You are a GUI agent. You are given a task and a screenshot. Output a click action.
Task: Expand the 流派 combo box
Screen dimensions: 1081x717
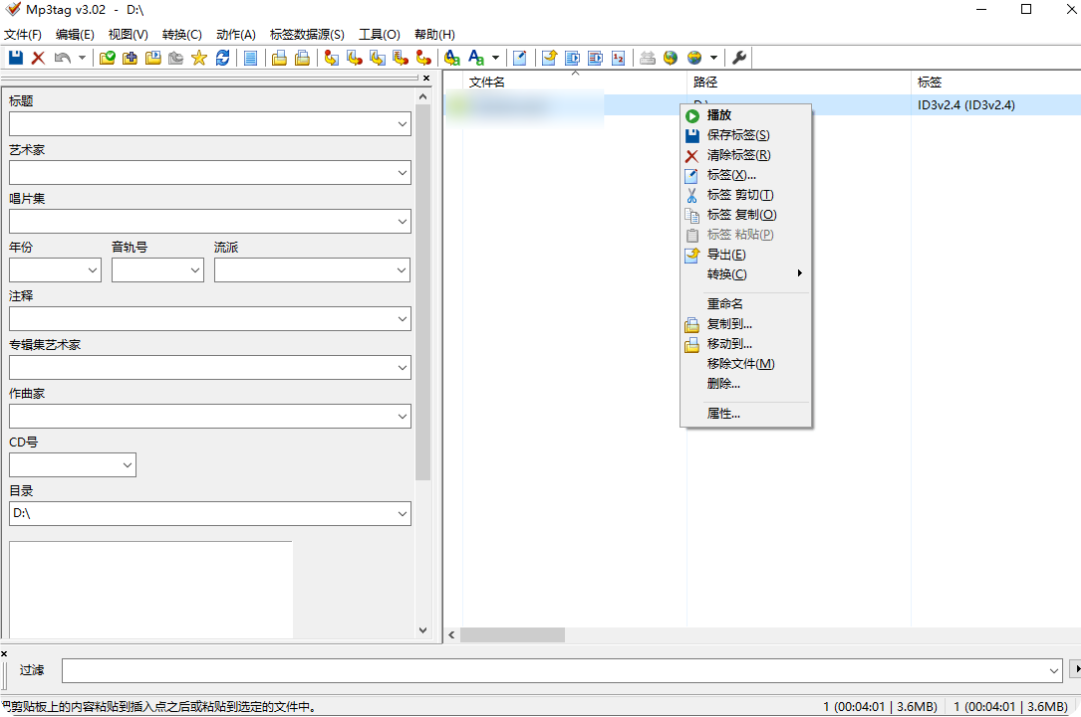(403, 269)
